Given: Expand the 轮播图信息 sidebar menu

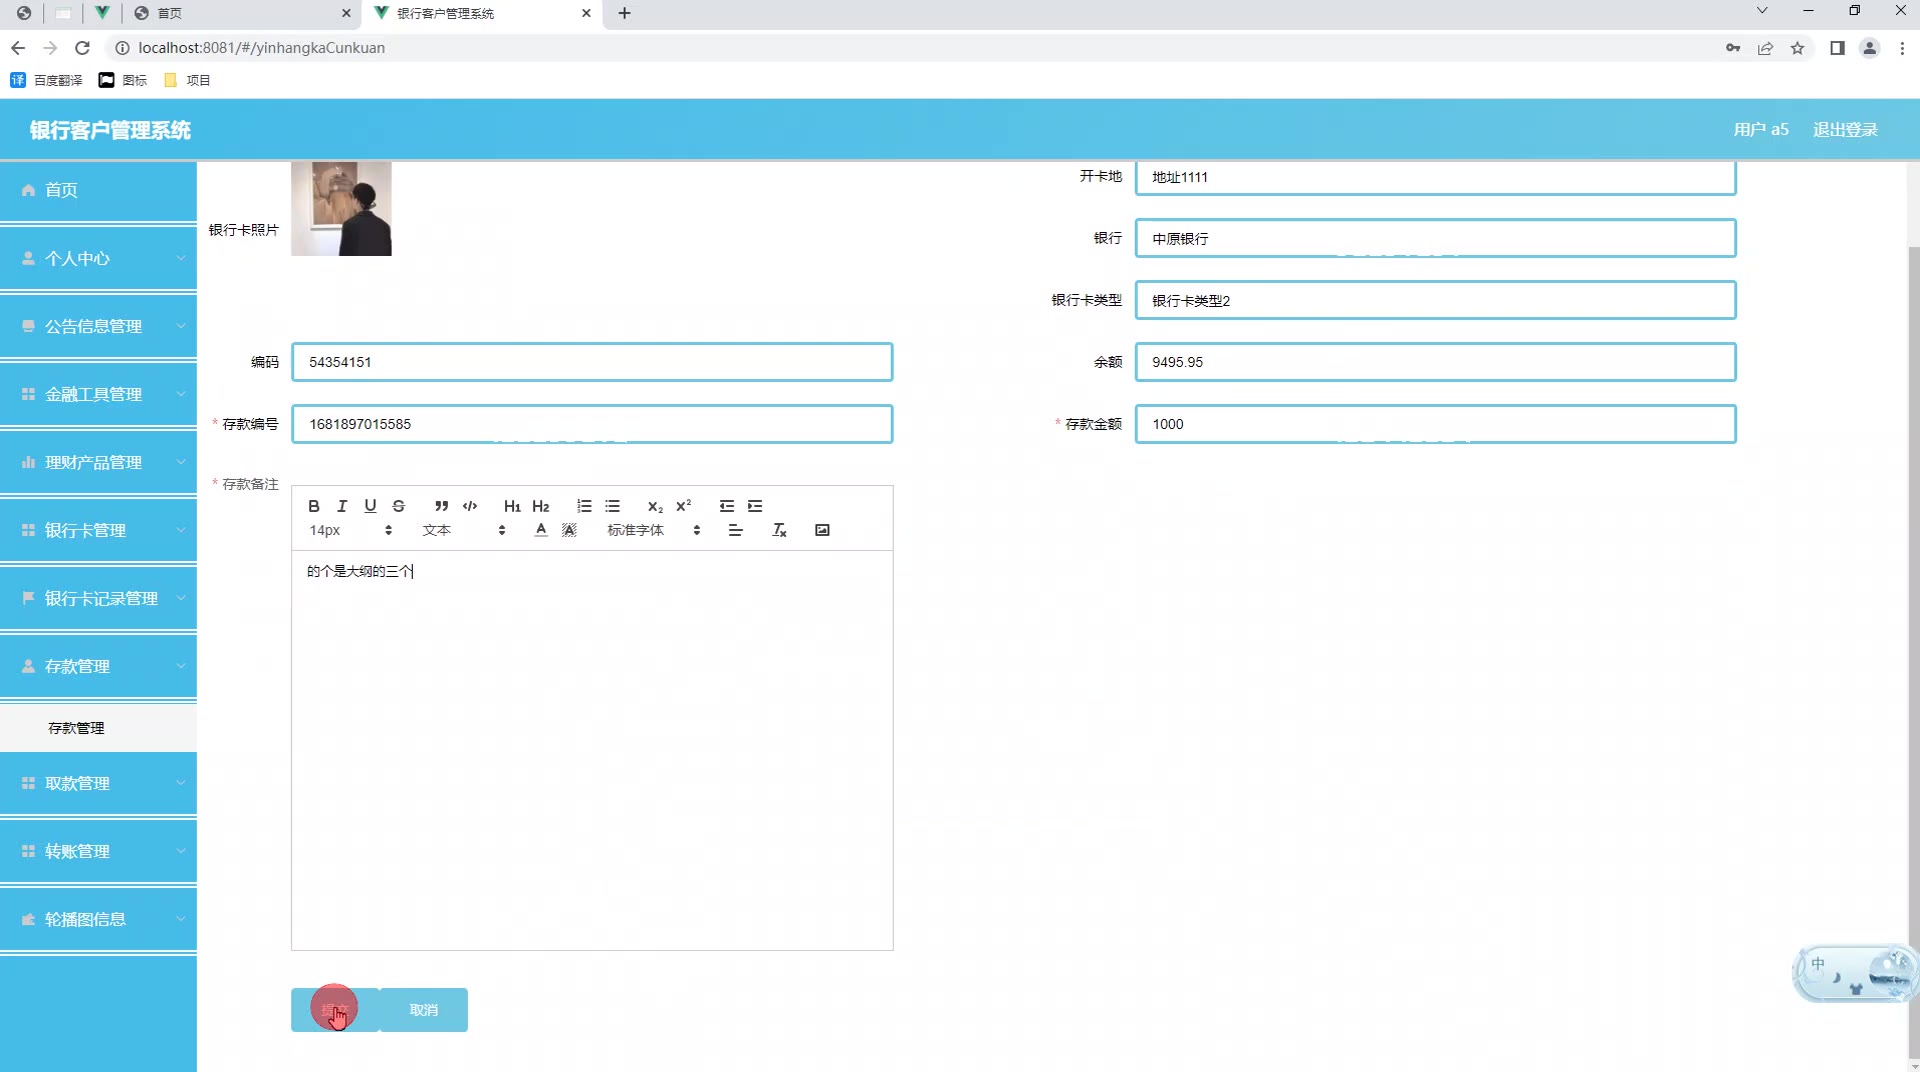Looking at the screenshot, I should [x=98, y=919].
